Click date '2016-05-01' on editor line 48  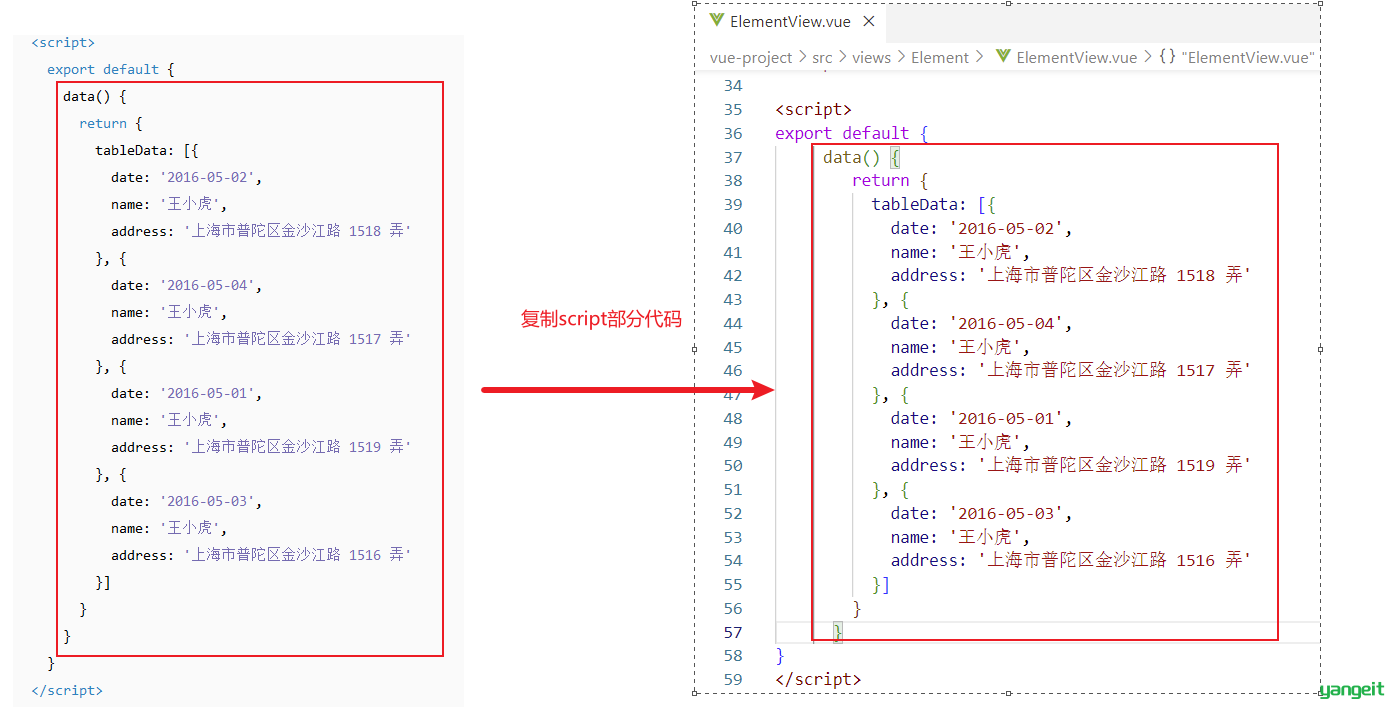[x=981, y=418]
